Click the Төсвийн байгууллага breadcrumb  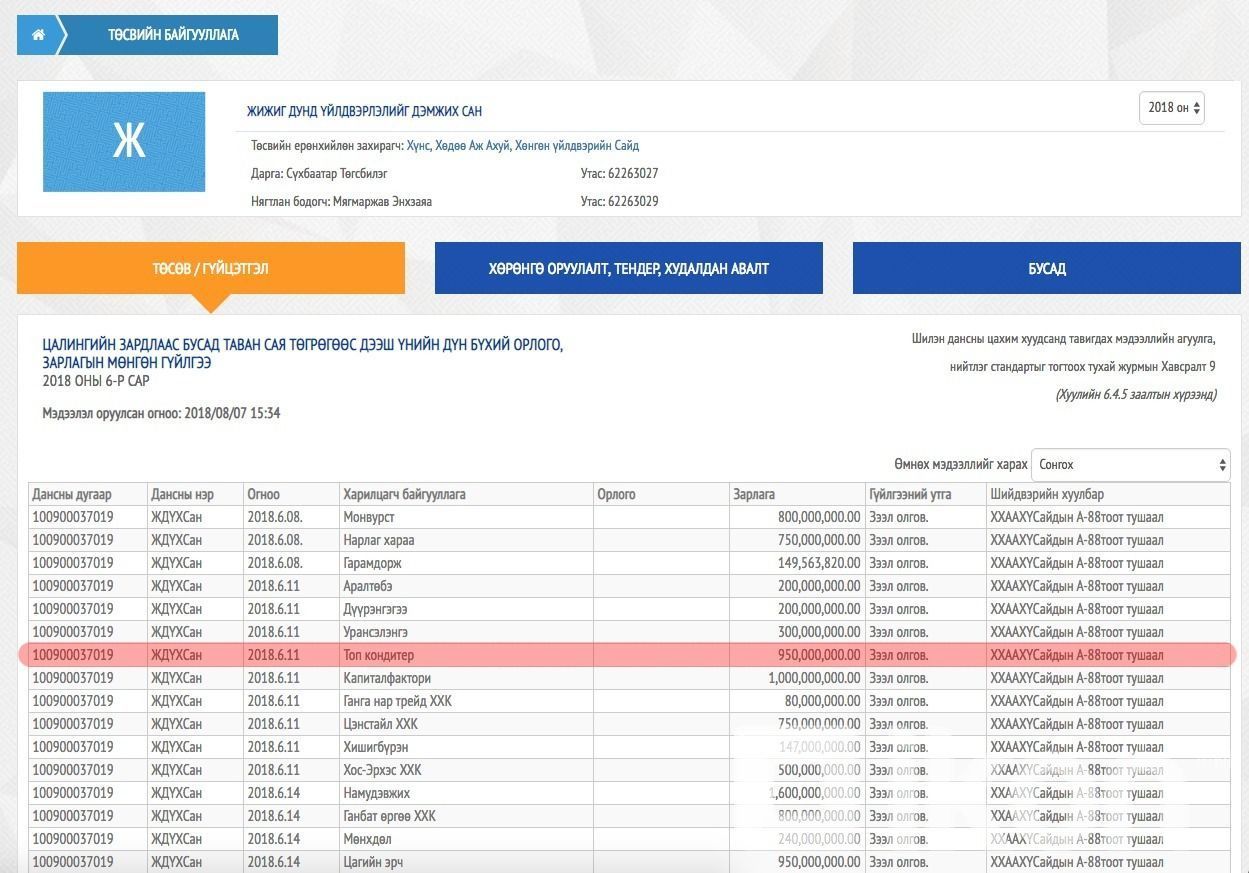(x=173, y=35)
